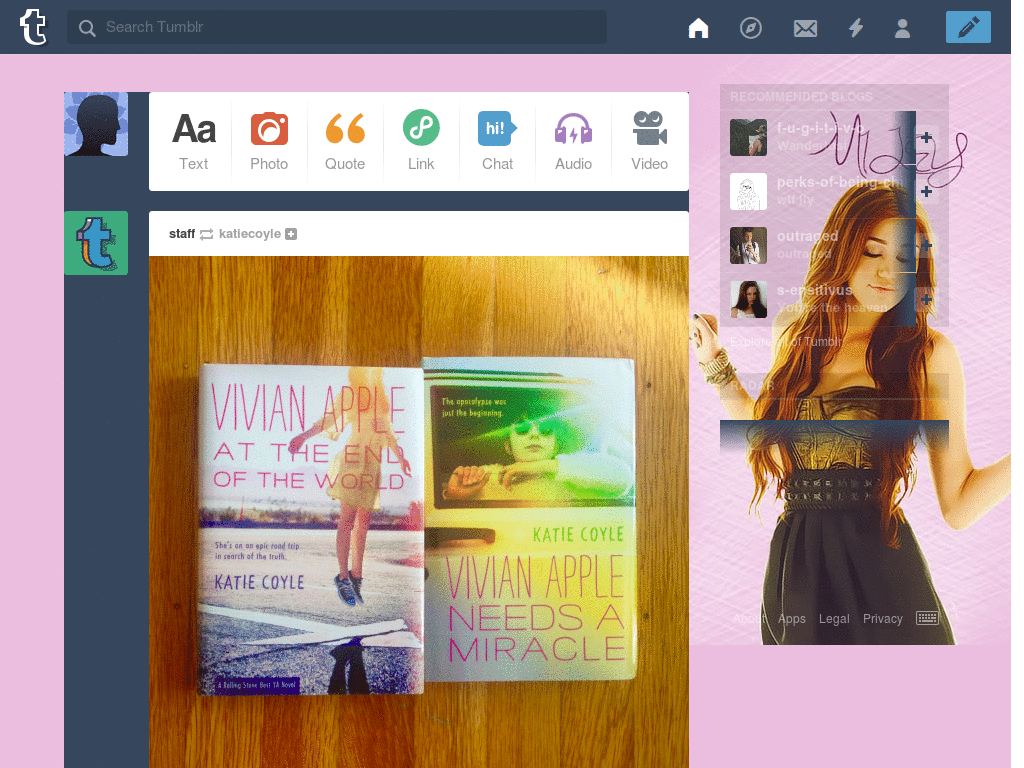Follow katiecoyle with the plus icon
This screenshot has height=768, width=1024.
(x=291, y=234)
